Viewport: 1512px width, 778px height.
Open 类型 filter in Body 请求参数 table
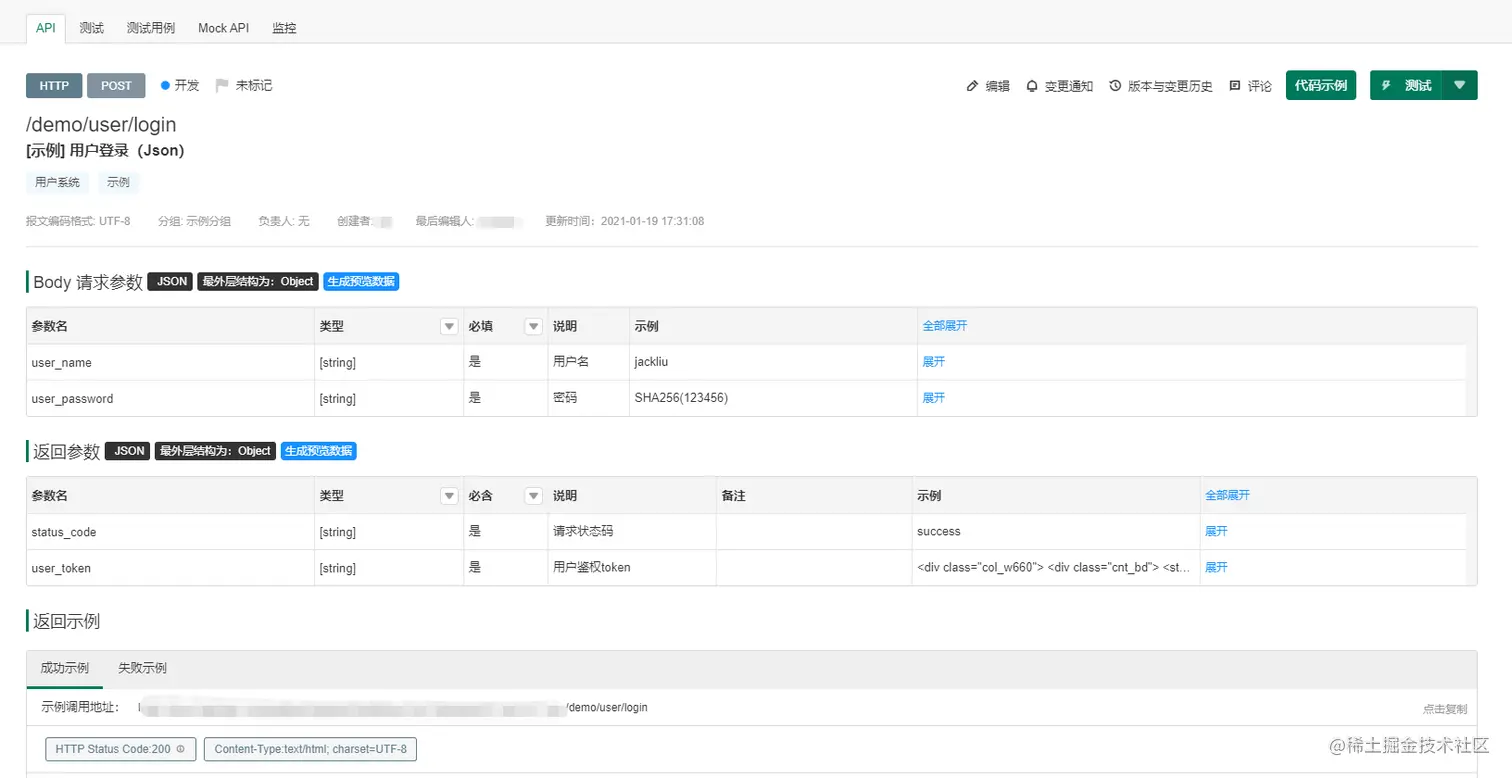(449, 327)
